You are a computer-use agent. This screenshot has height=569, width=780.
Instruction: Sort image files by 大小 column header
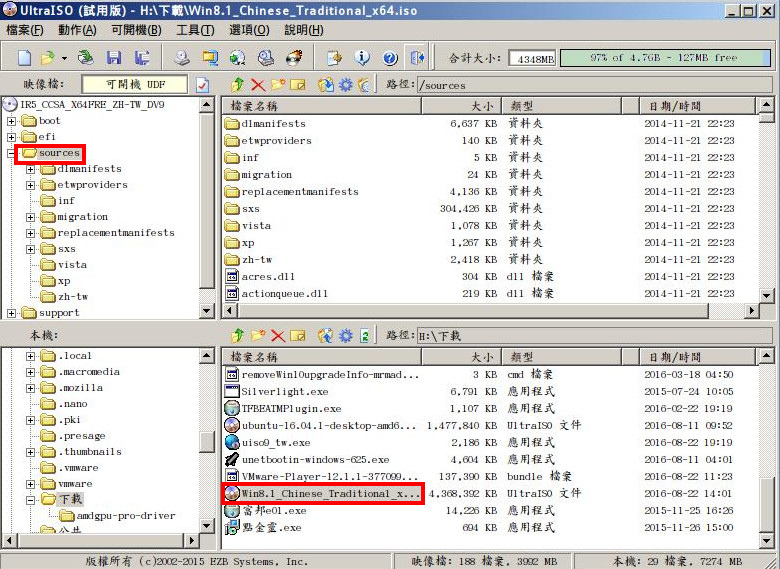pos(461,106)
